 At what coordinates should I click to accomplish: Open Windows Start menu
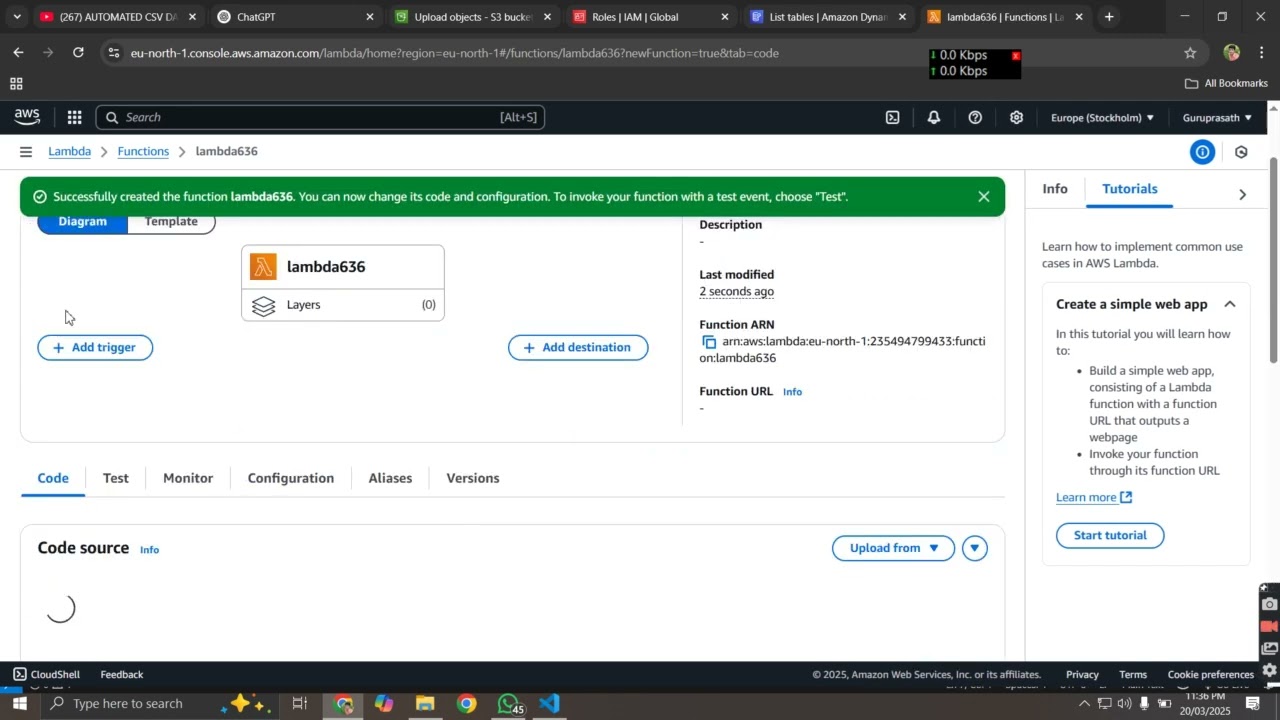click(19, 704)
